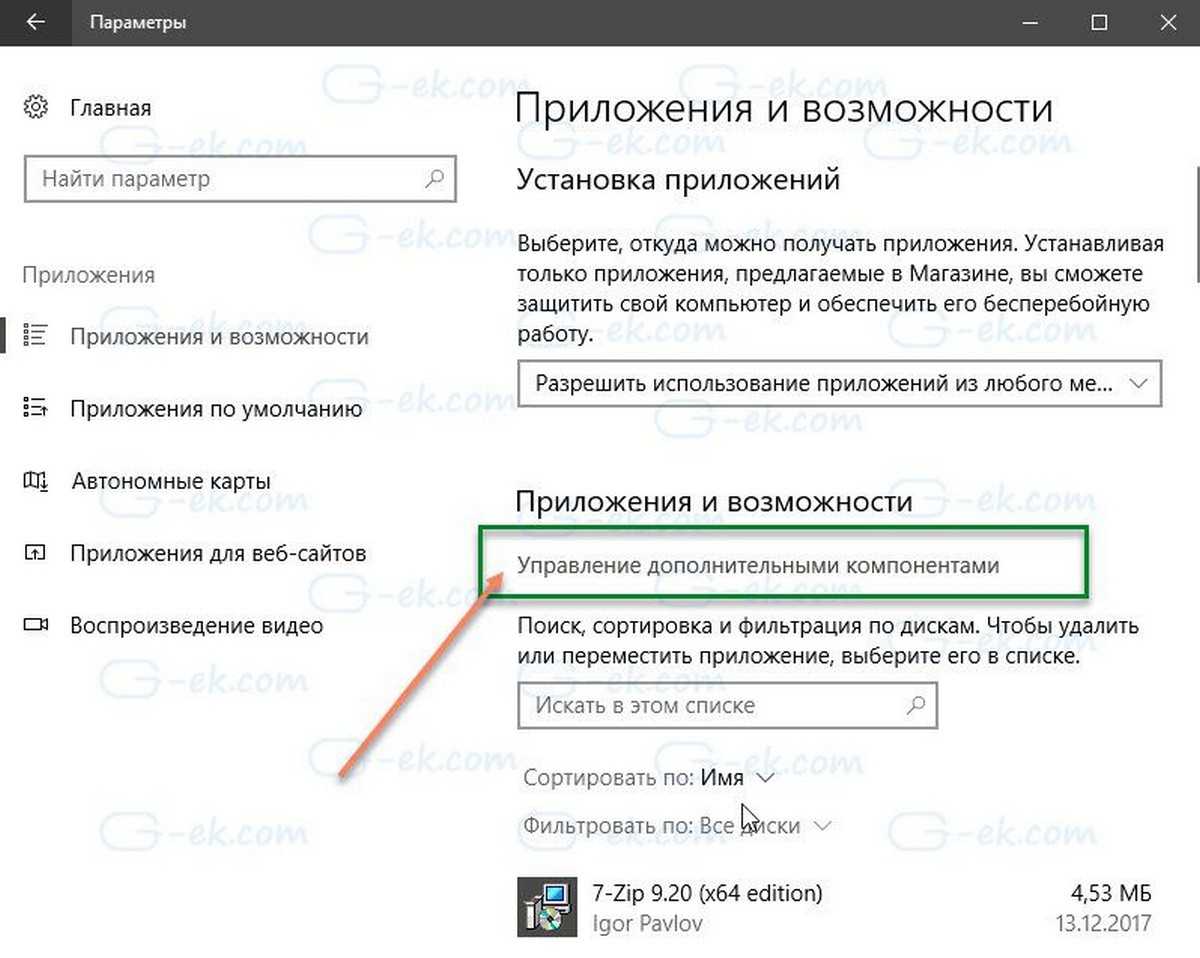The image size is (1200, 958).
Task: Open the Фильтровать по: Все диски dropdown
Action: coord(677,826)
